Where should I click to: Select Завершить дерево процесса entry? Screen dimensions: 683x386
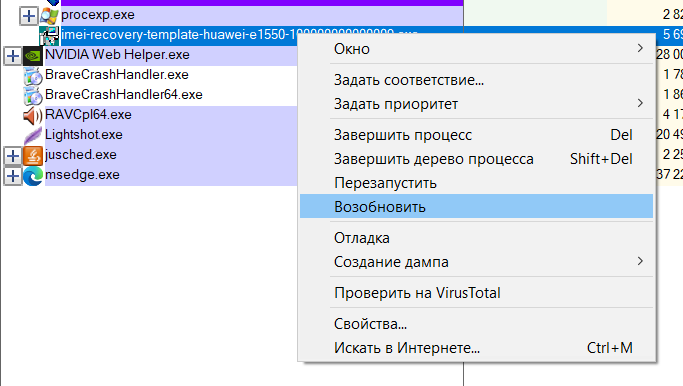click(x=477, y=159)
